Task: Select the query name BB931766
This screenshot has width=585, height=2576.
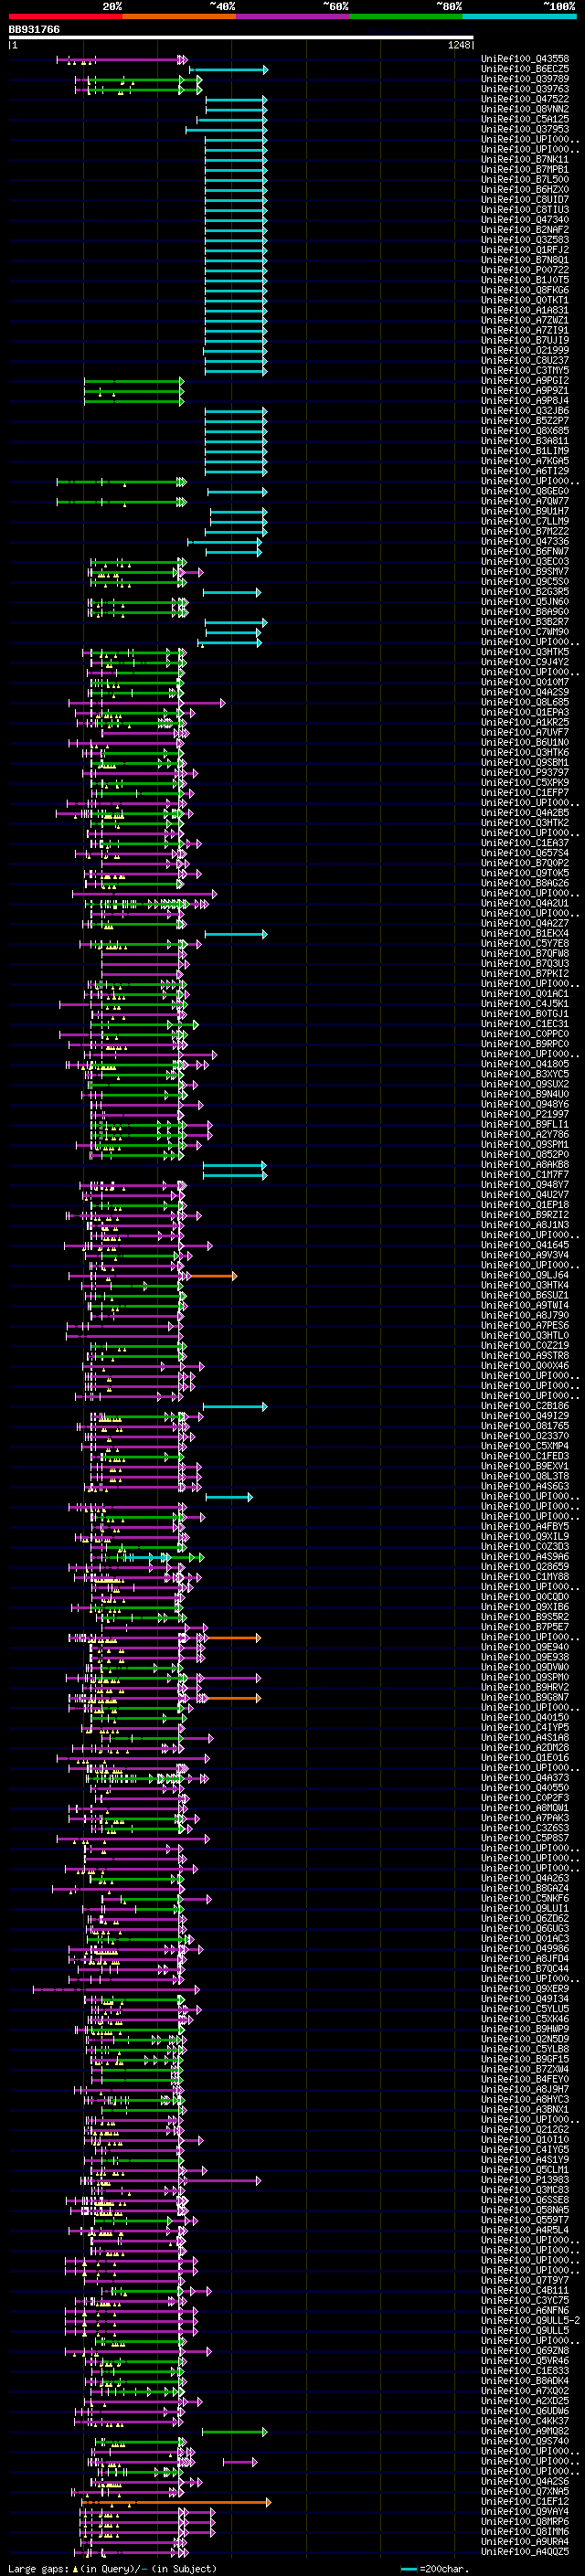Action: pyautogui.click(x=34, y=30)
